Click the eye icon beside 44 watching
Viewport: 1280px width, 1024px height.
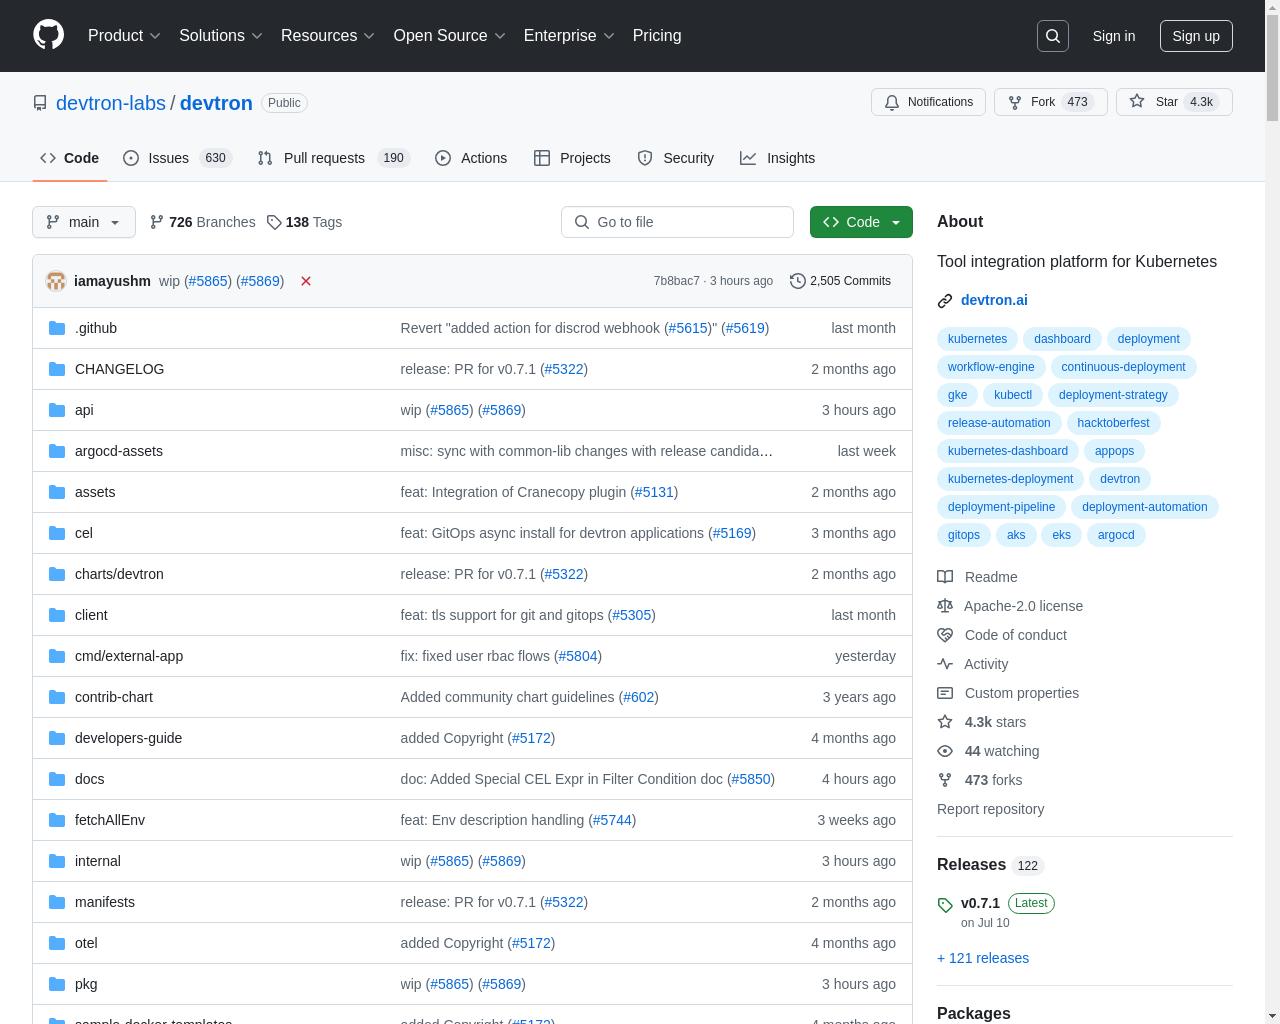coord(945,751)
